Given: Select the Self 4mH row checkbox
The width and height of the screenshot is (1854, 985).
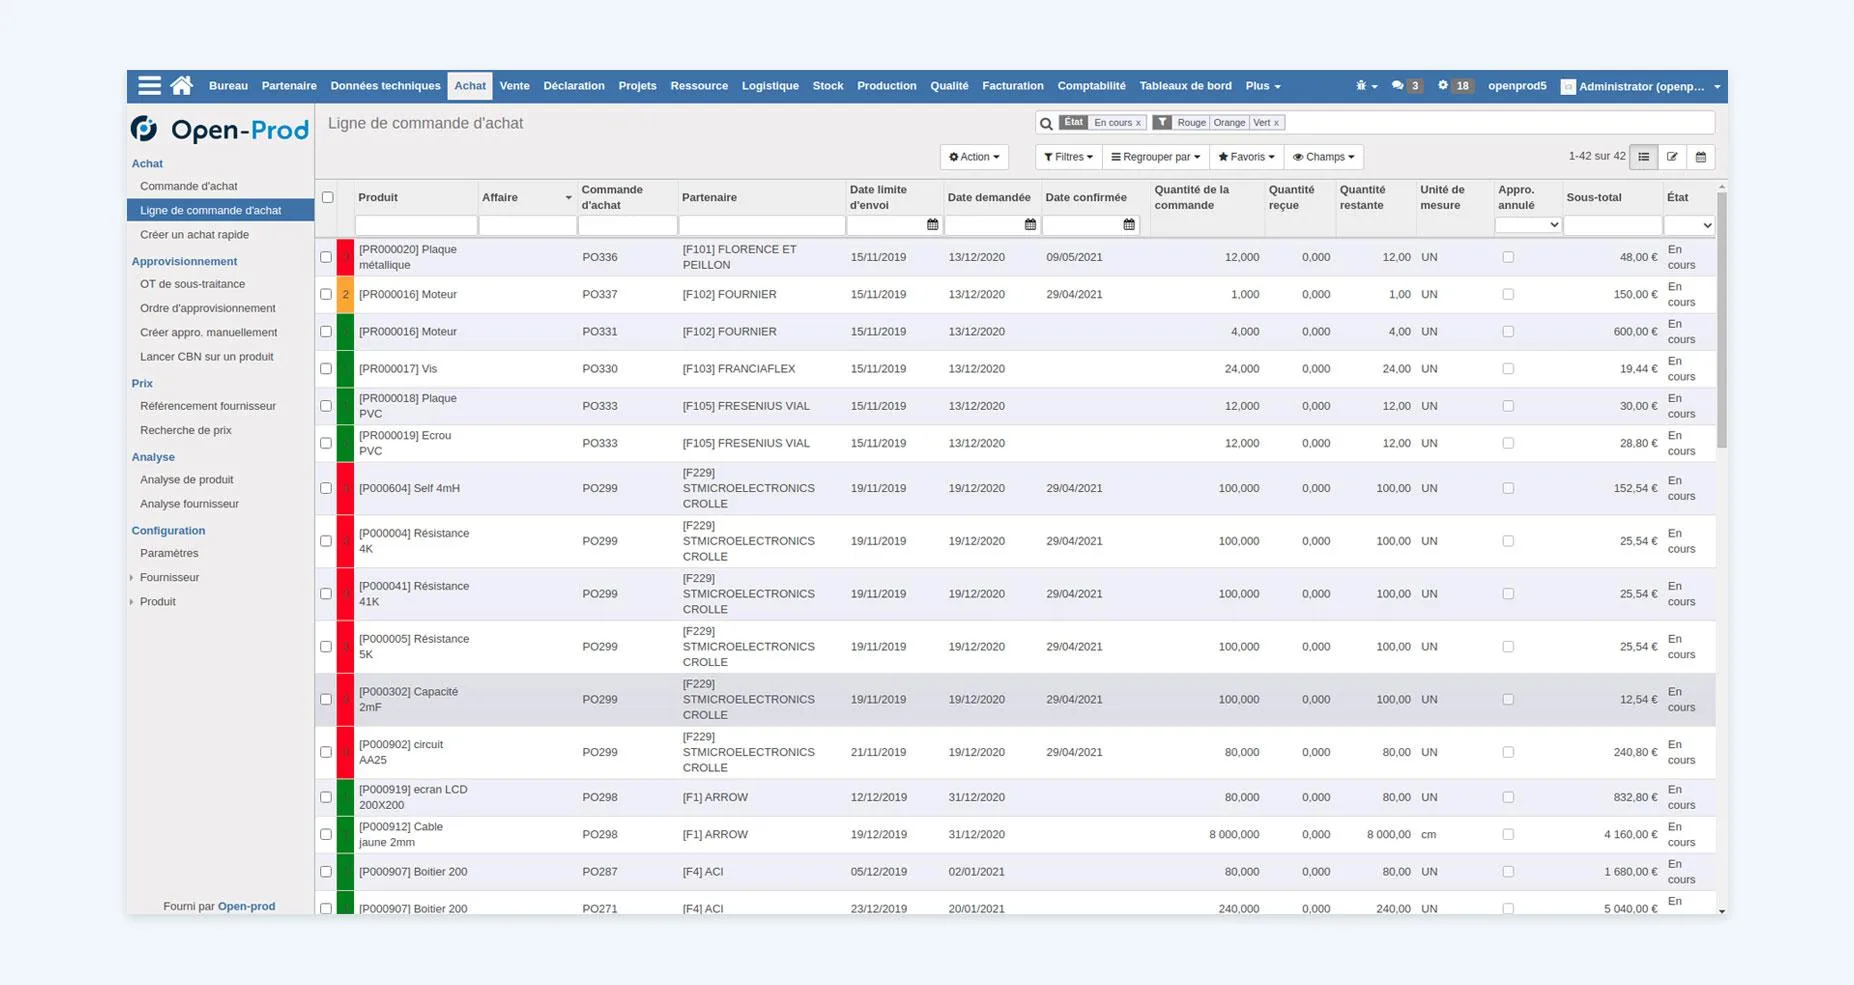Looking at the screenshot, I should pos(326,488).
